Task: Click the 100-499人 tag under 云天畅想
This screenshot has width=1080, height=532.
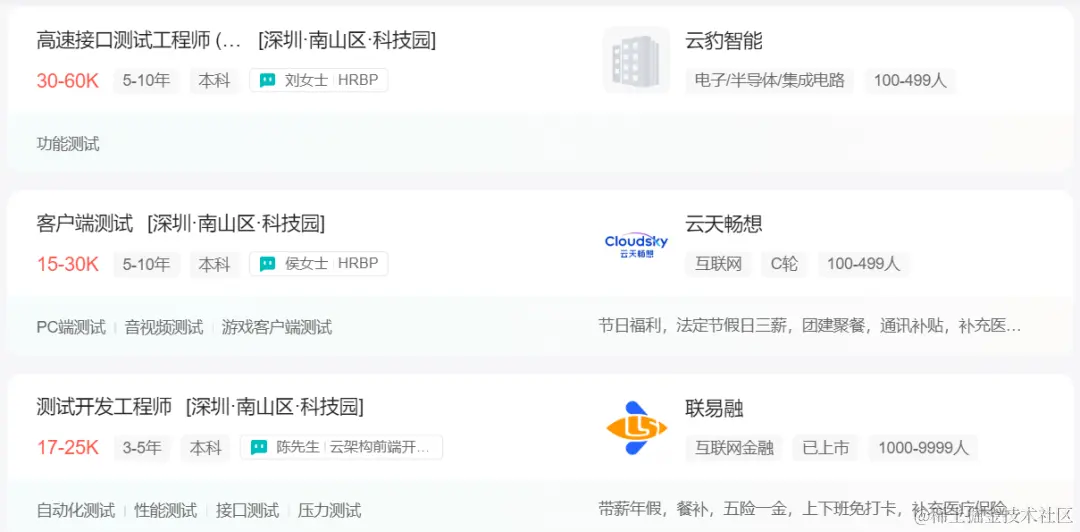Action: pos(863,264)
